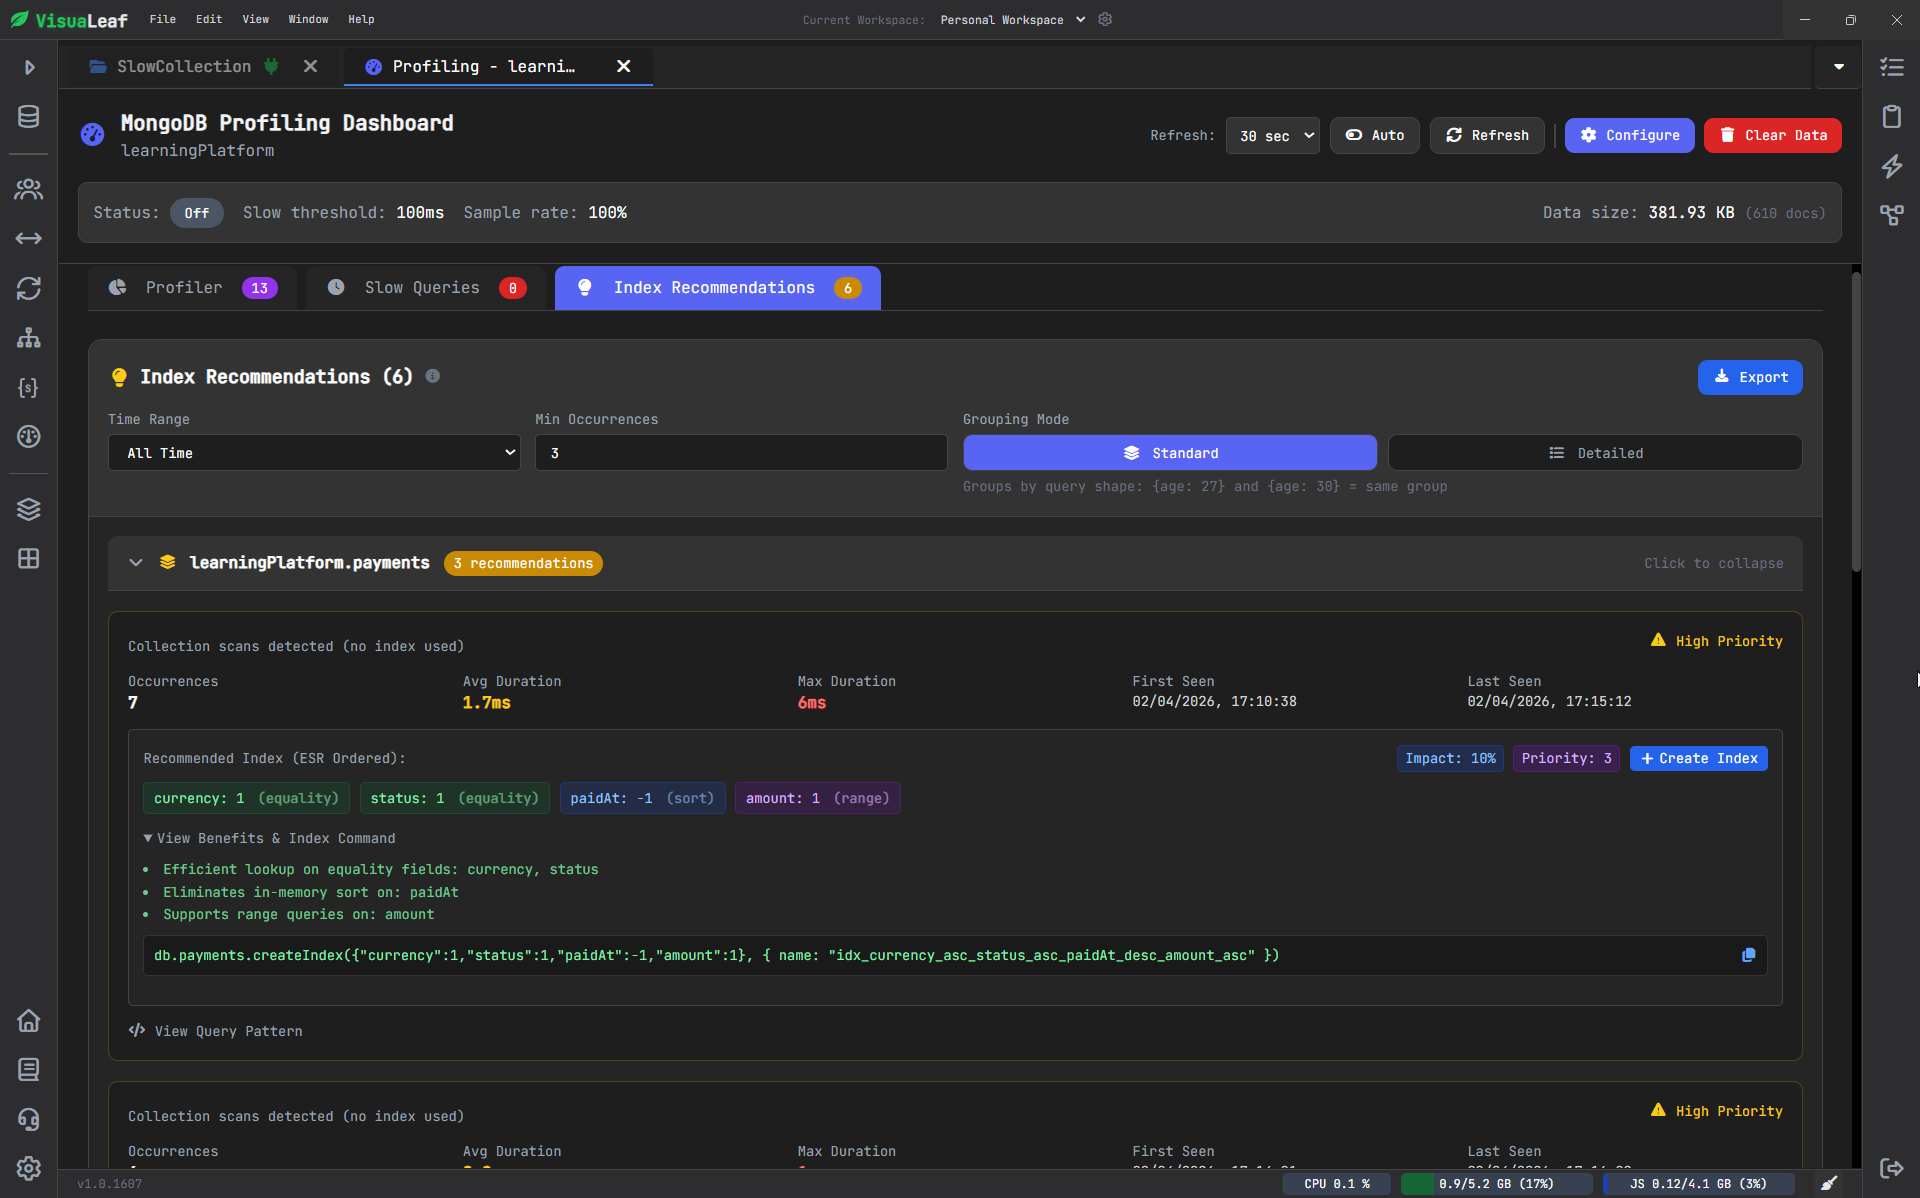Click the Impact: 10% badge
Screen dimensions: 1920x1198
1450,758
